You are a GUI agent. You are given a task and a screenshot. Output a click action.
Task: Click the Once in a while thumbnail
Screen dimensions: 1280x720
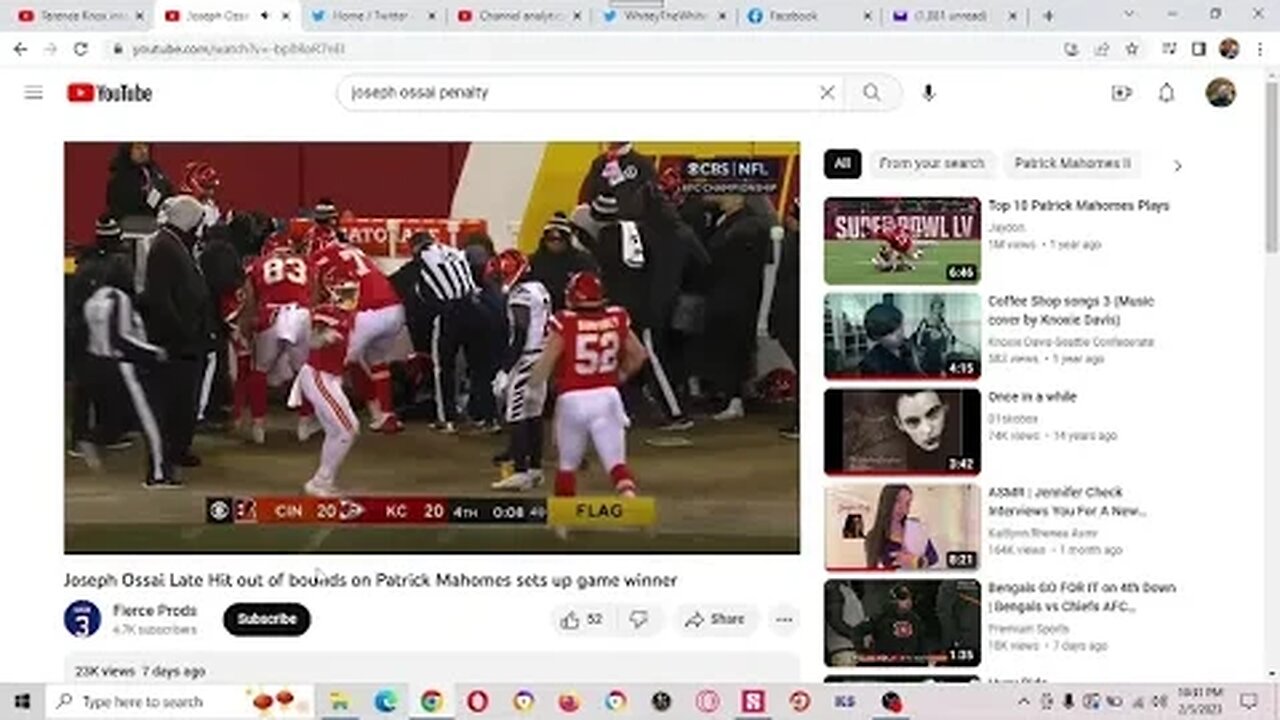902,431
